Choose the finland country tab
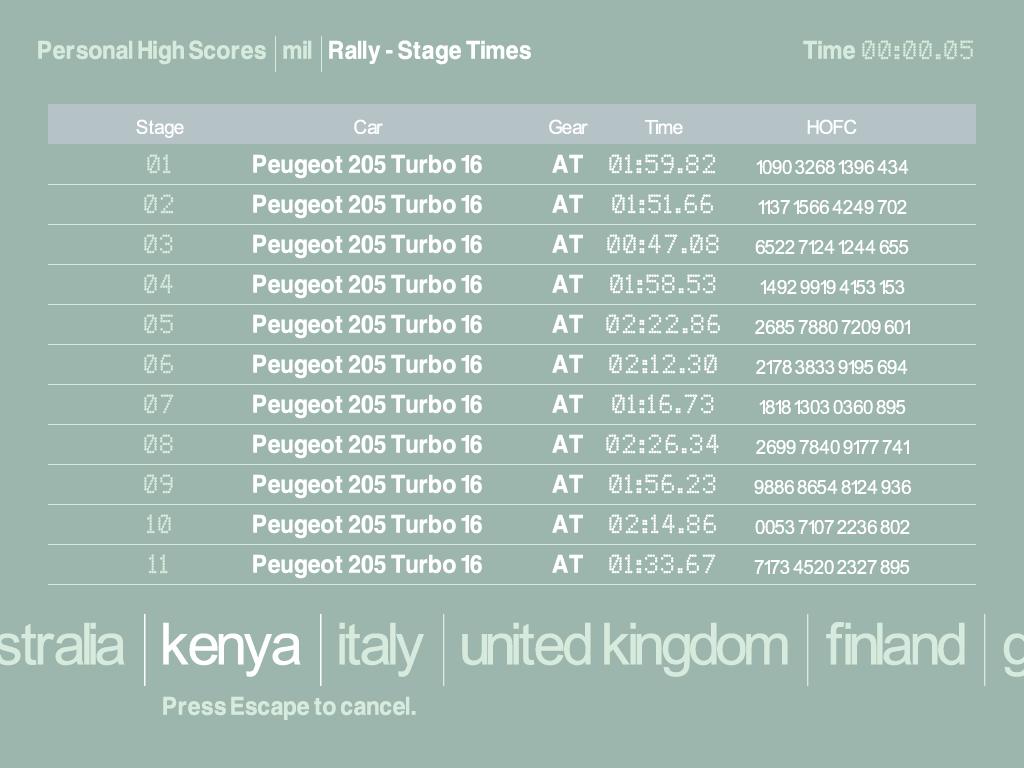1024x768 pixels. pyautogui.click(x=894, y=647)
